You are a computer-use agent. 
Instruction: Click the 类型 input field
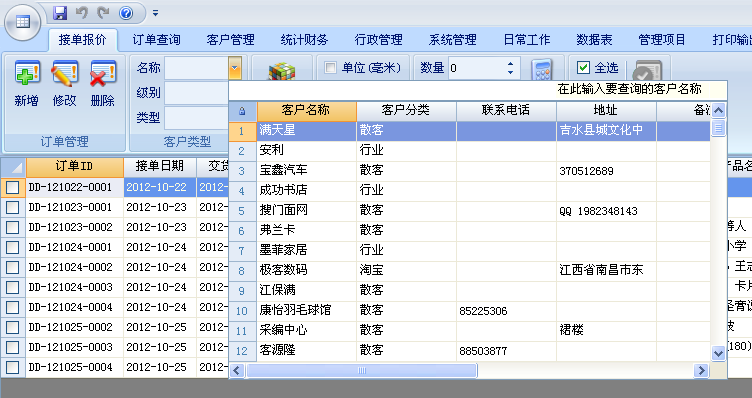tap(197, 117)
